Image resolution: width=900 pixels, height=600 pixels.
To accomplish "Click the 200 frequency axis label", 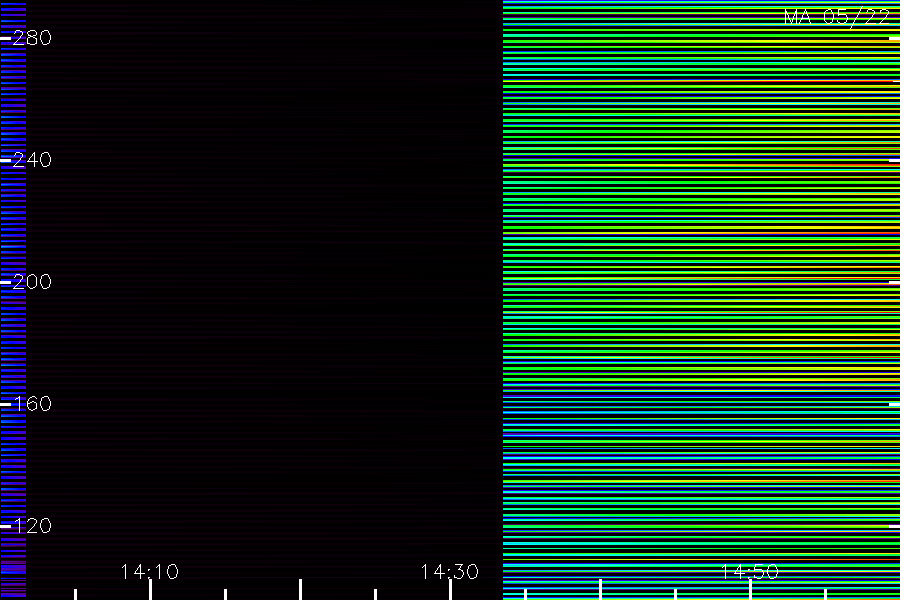I will (32, 281).
